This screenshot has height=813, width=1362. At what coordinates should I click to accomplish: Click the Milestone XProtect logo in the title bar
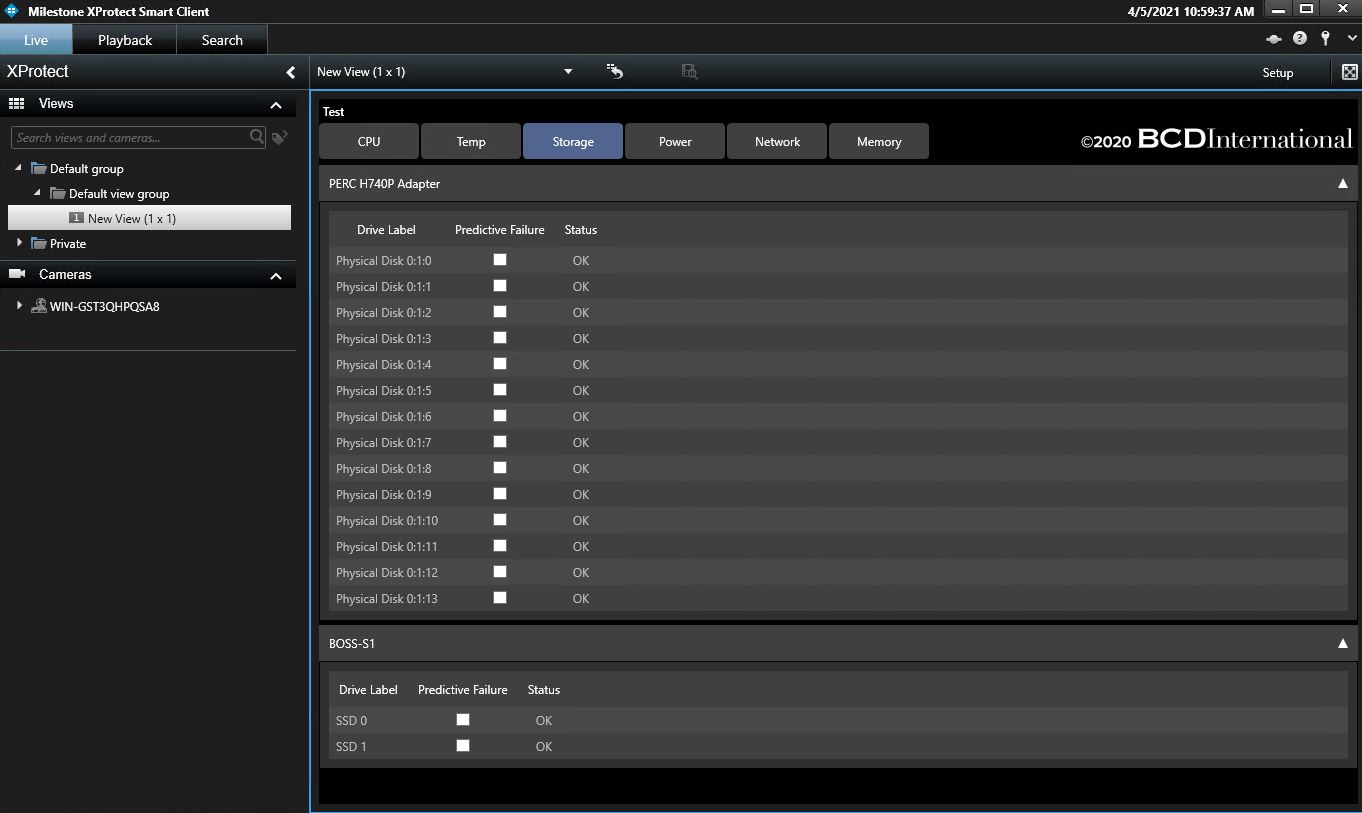point(12,11)
